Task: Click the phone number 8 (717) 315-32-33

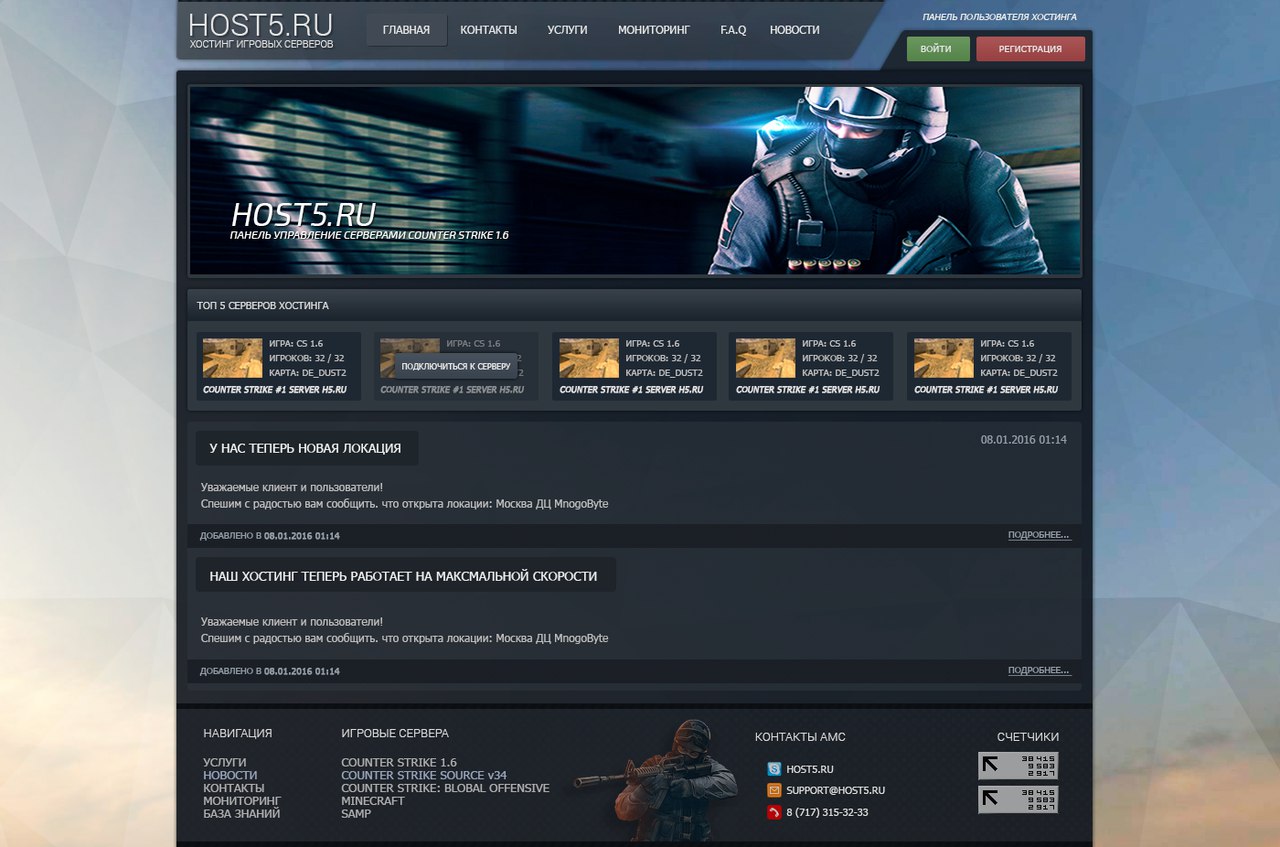Action: point(827,812)
